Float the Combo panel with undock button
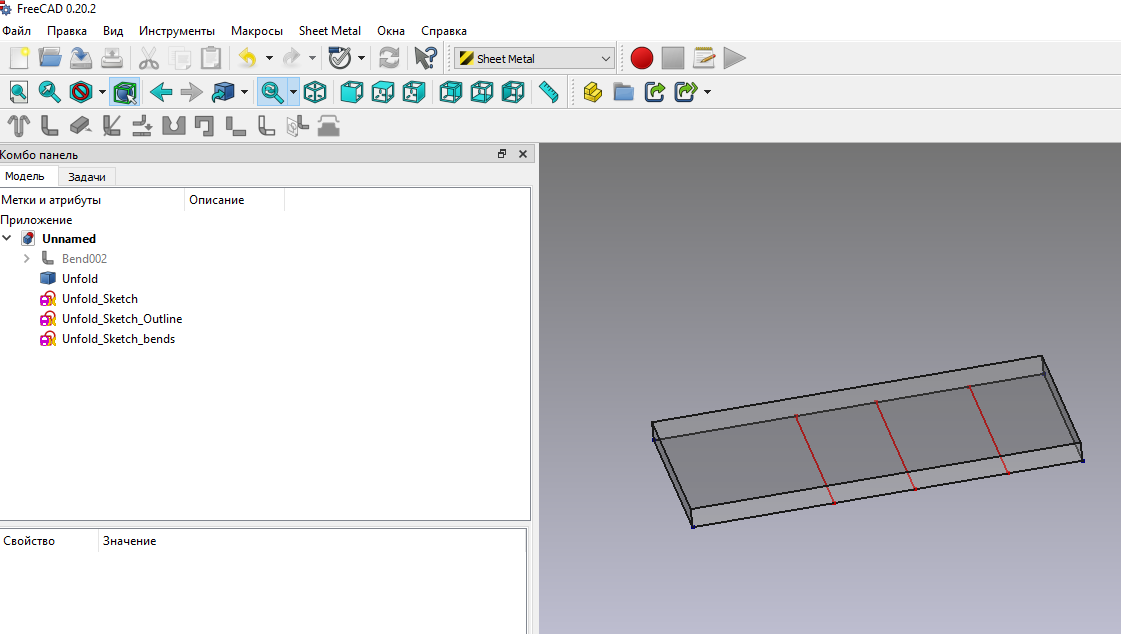 502,154
